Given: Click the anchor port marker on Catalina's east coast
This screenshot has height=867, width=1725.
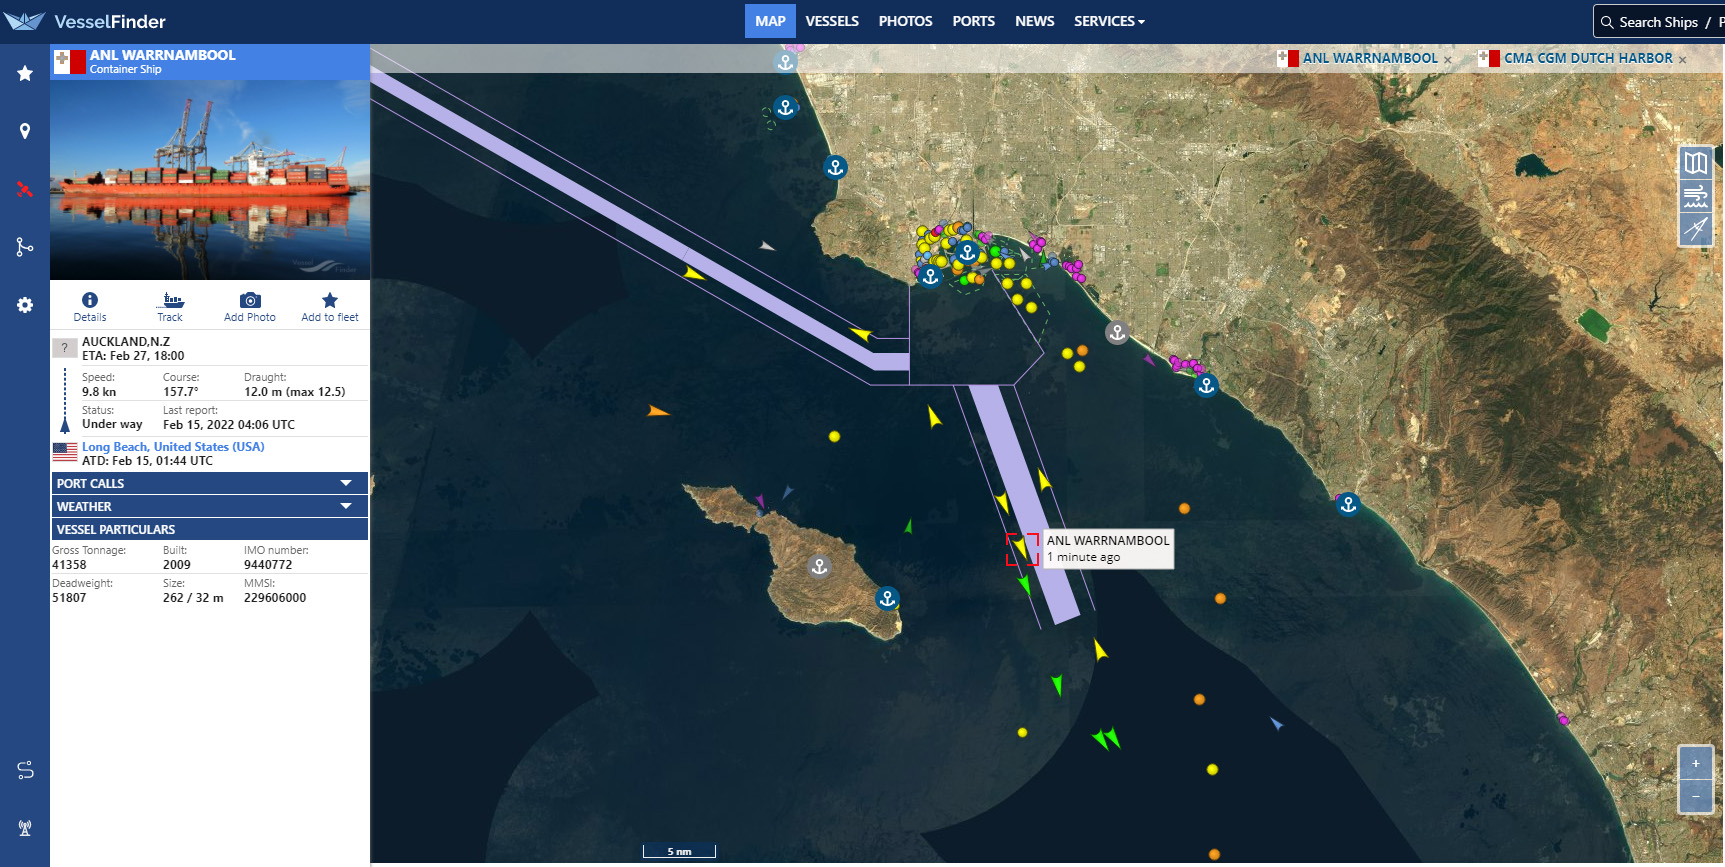Looking at the screenshot, I should click(x=887, y=599).
